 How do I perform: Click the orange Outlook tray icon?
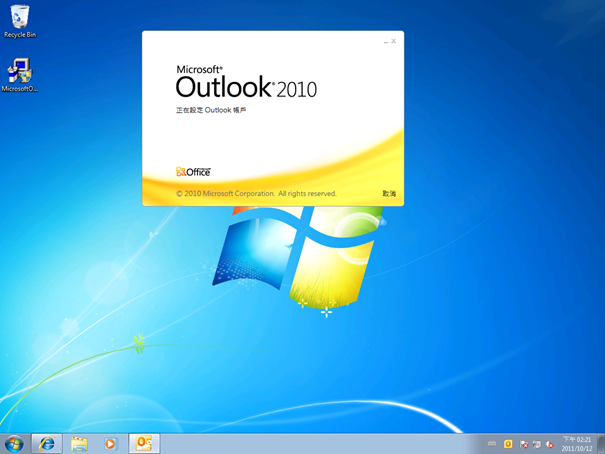click(508, 444)
